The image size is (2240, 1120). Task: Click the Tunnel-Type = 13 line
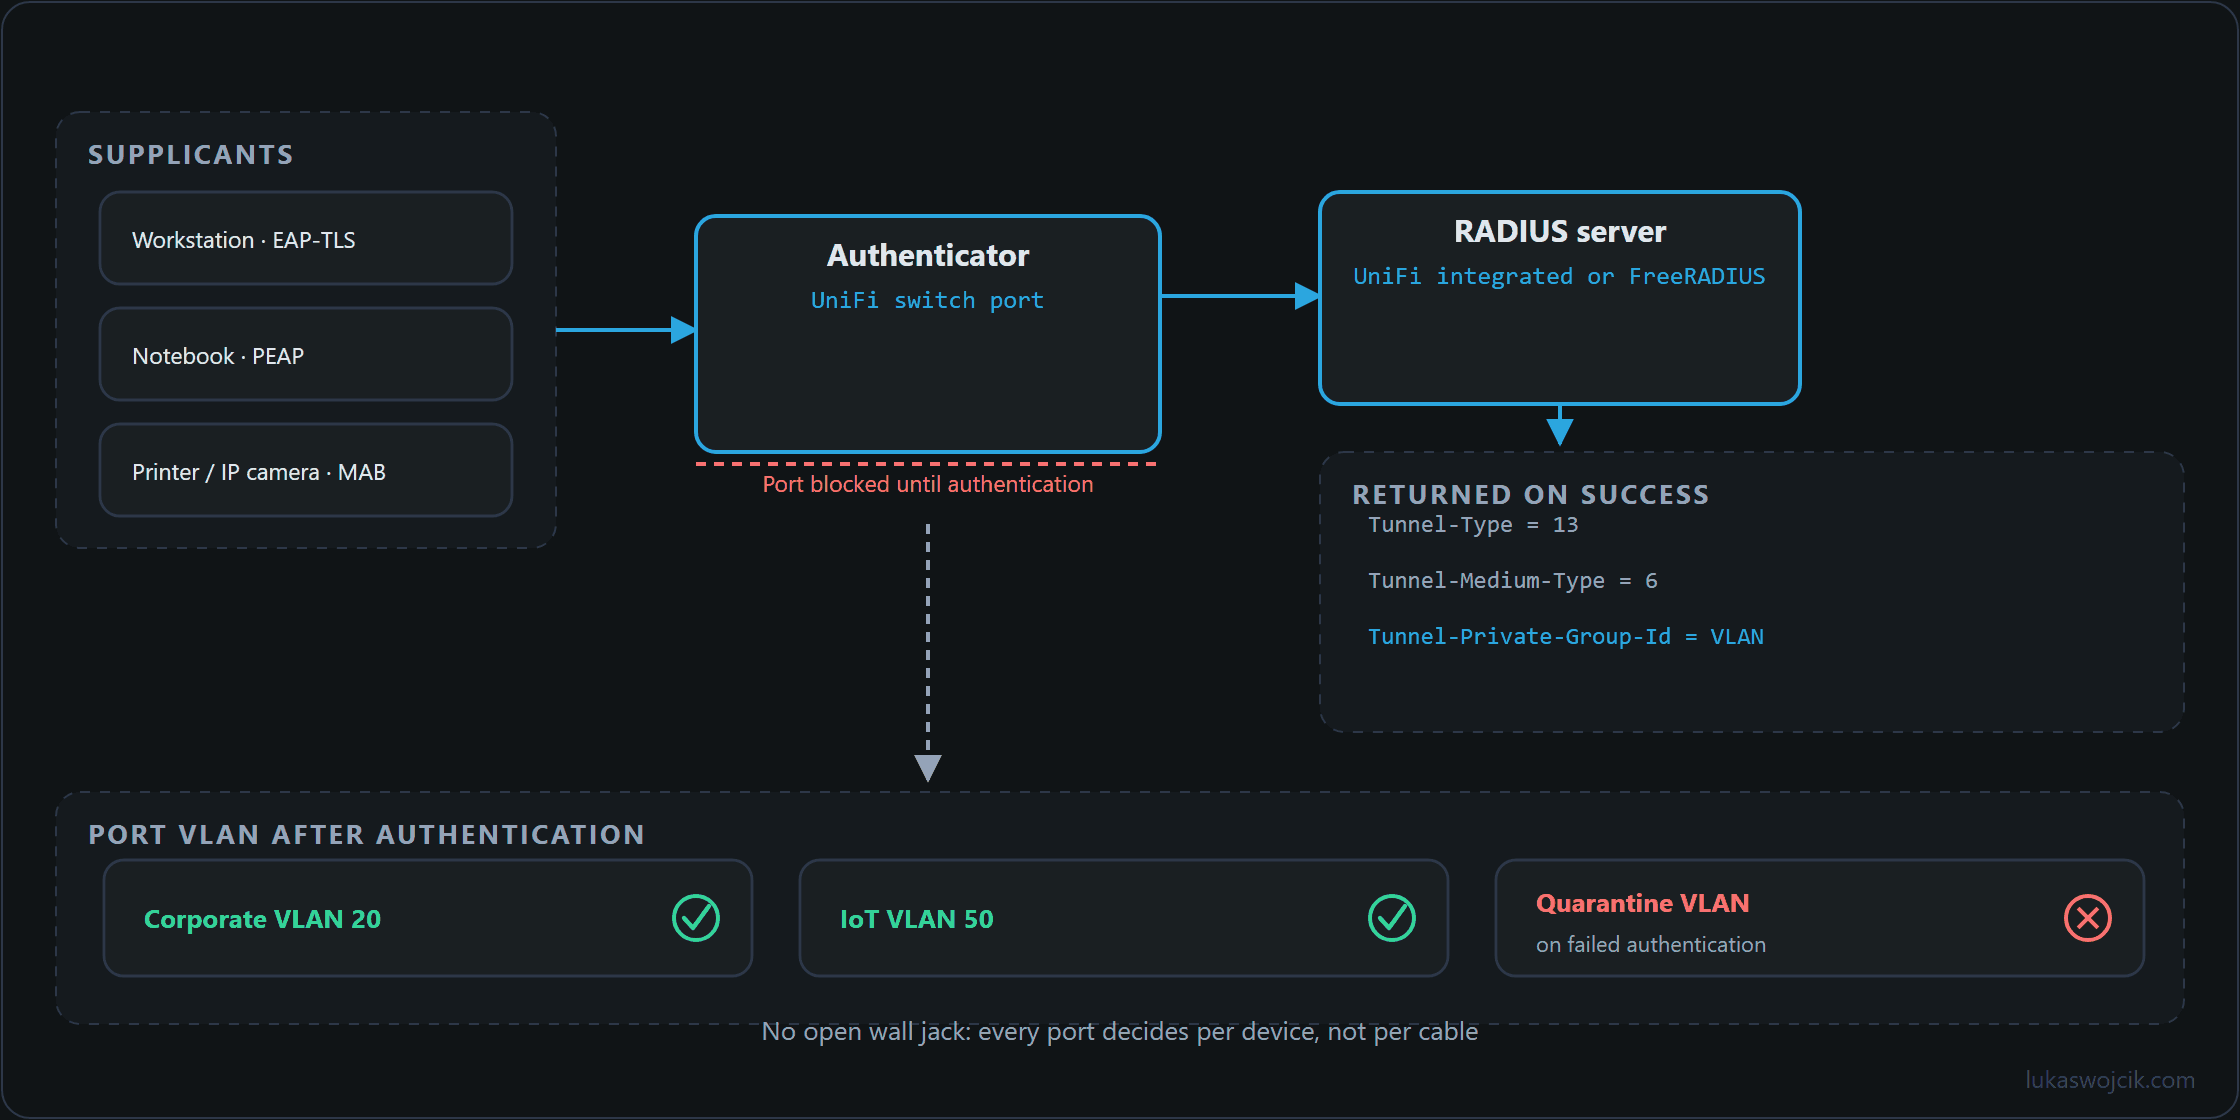tap(1473, 525)
